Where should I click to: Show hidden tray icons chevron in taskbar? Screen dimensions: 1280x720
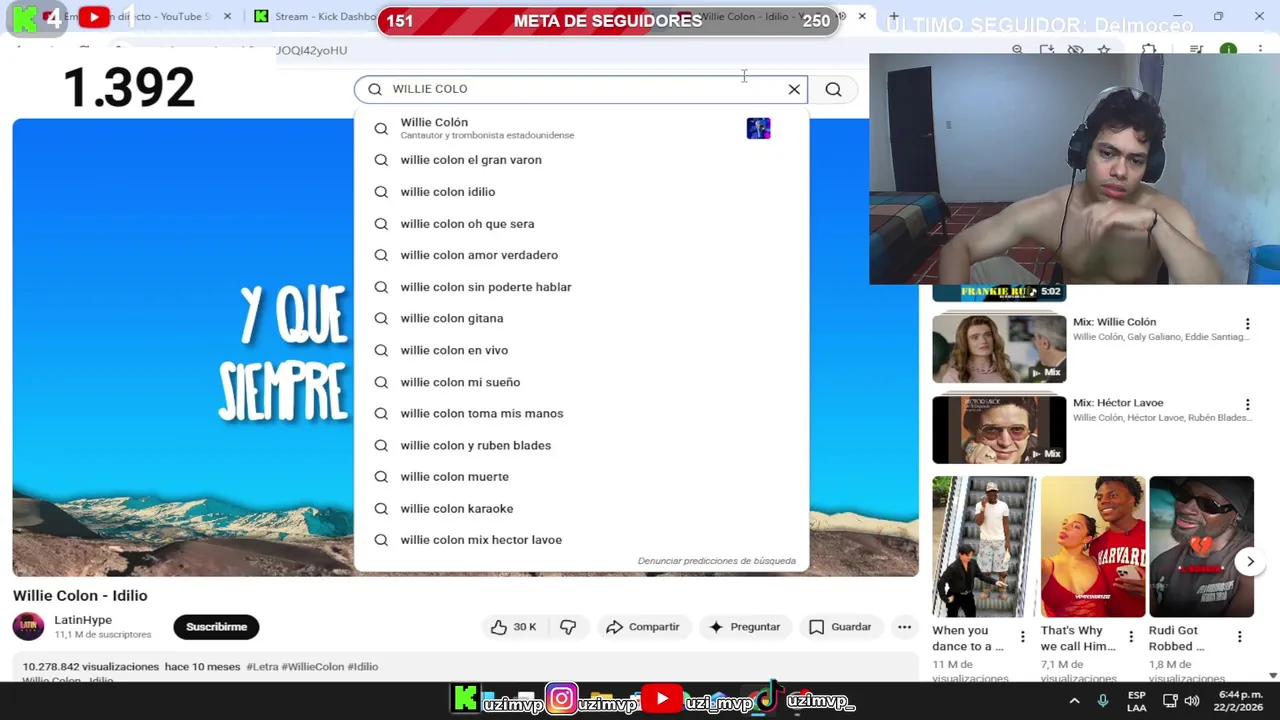point(1074,701)
